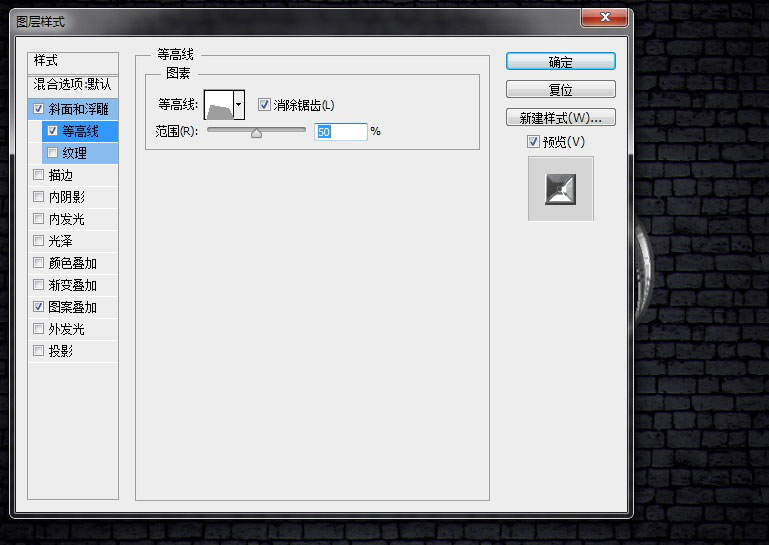This screenshot has height=545, width=769.
Task: Open the 图案叠加 style settings label
Action: tap(73, 308)
